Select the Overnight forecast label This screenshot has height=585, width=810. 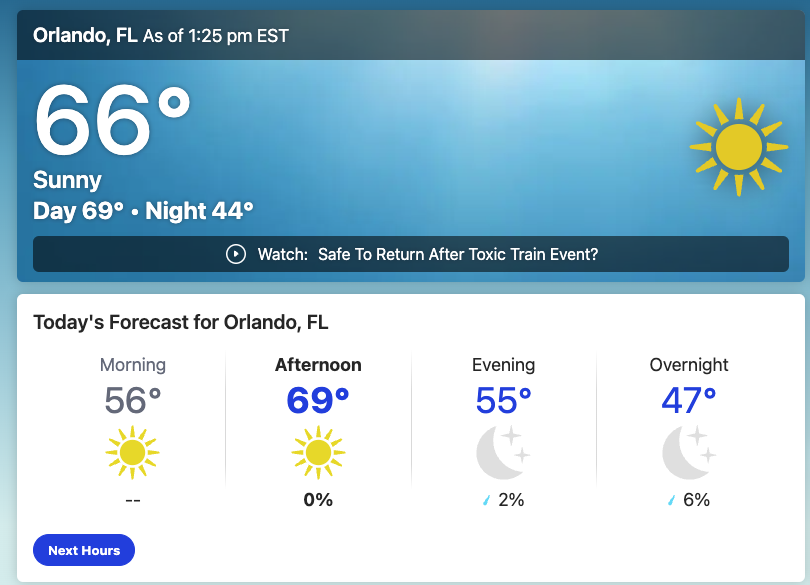coord(689,365)
